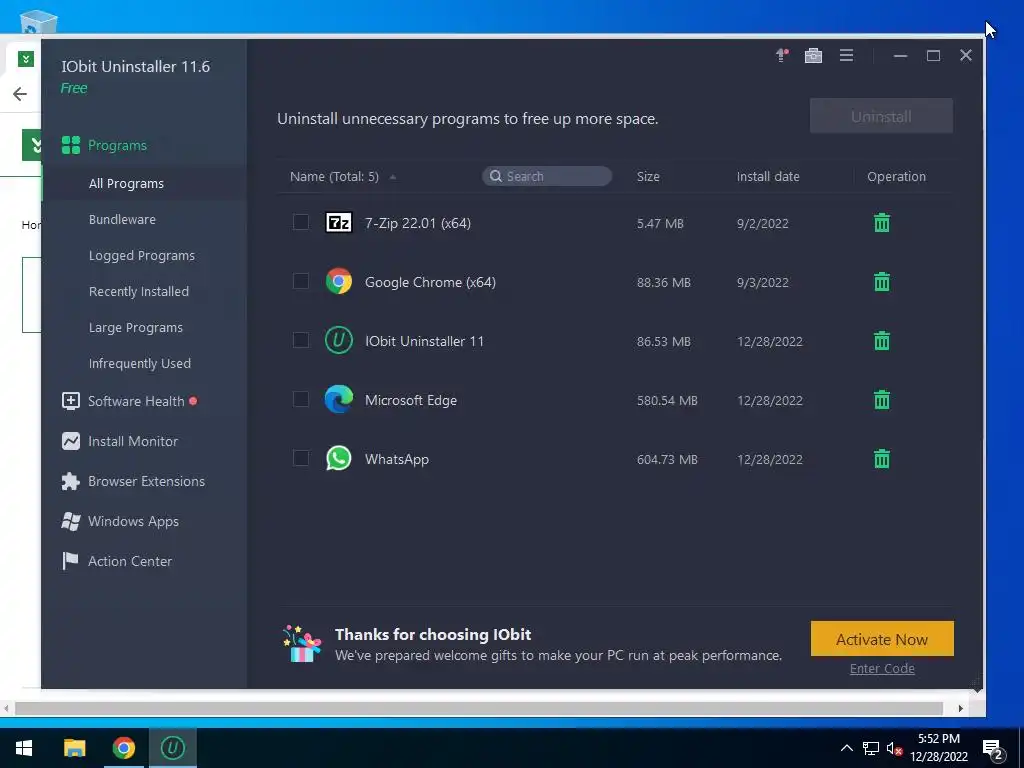
Task: Select the IObit Uninstaller 11 name
Action: [424, 341]
